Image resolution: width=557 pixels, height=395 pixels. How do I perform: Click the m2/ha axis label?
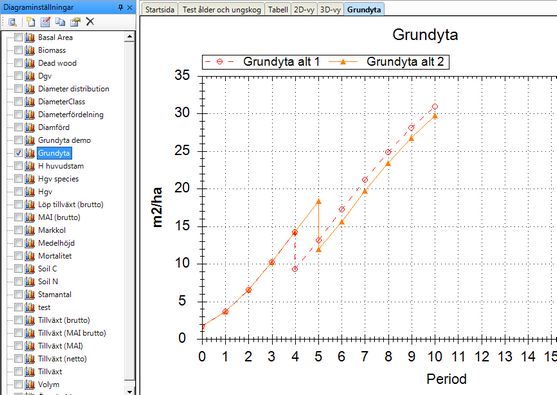(157, 207)
